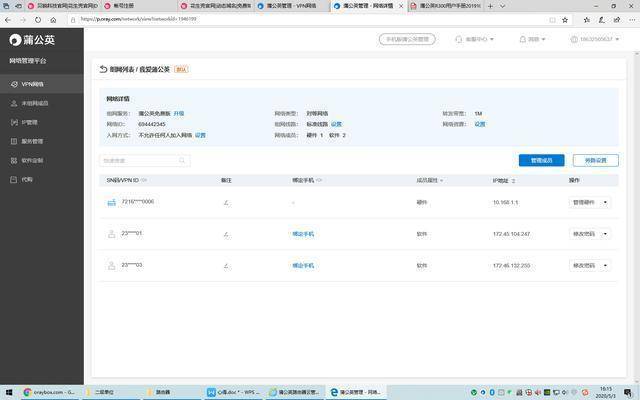This screenshot has width=640, height=400.
Task: Switch to the PDF user manual browser tab
Action: click(445, 6)
